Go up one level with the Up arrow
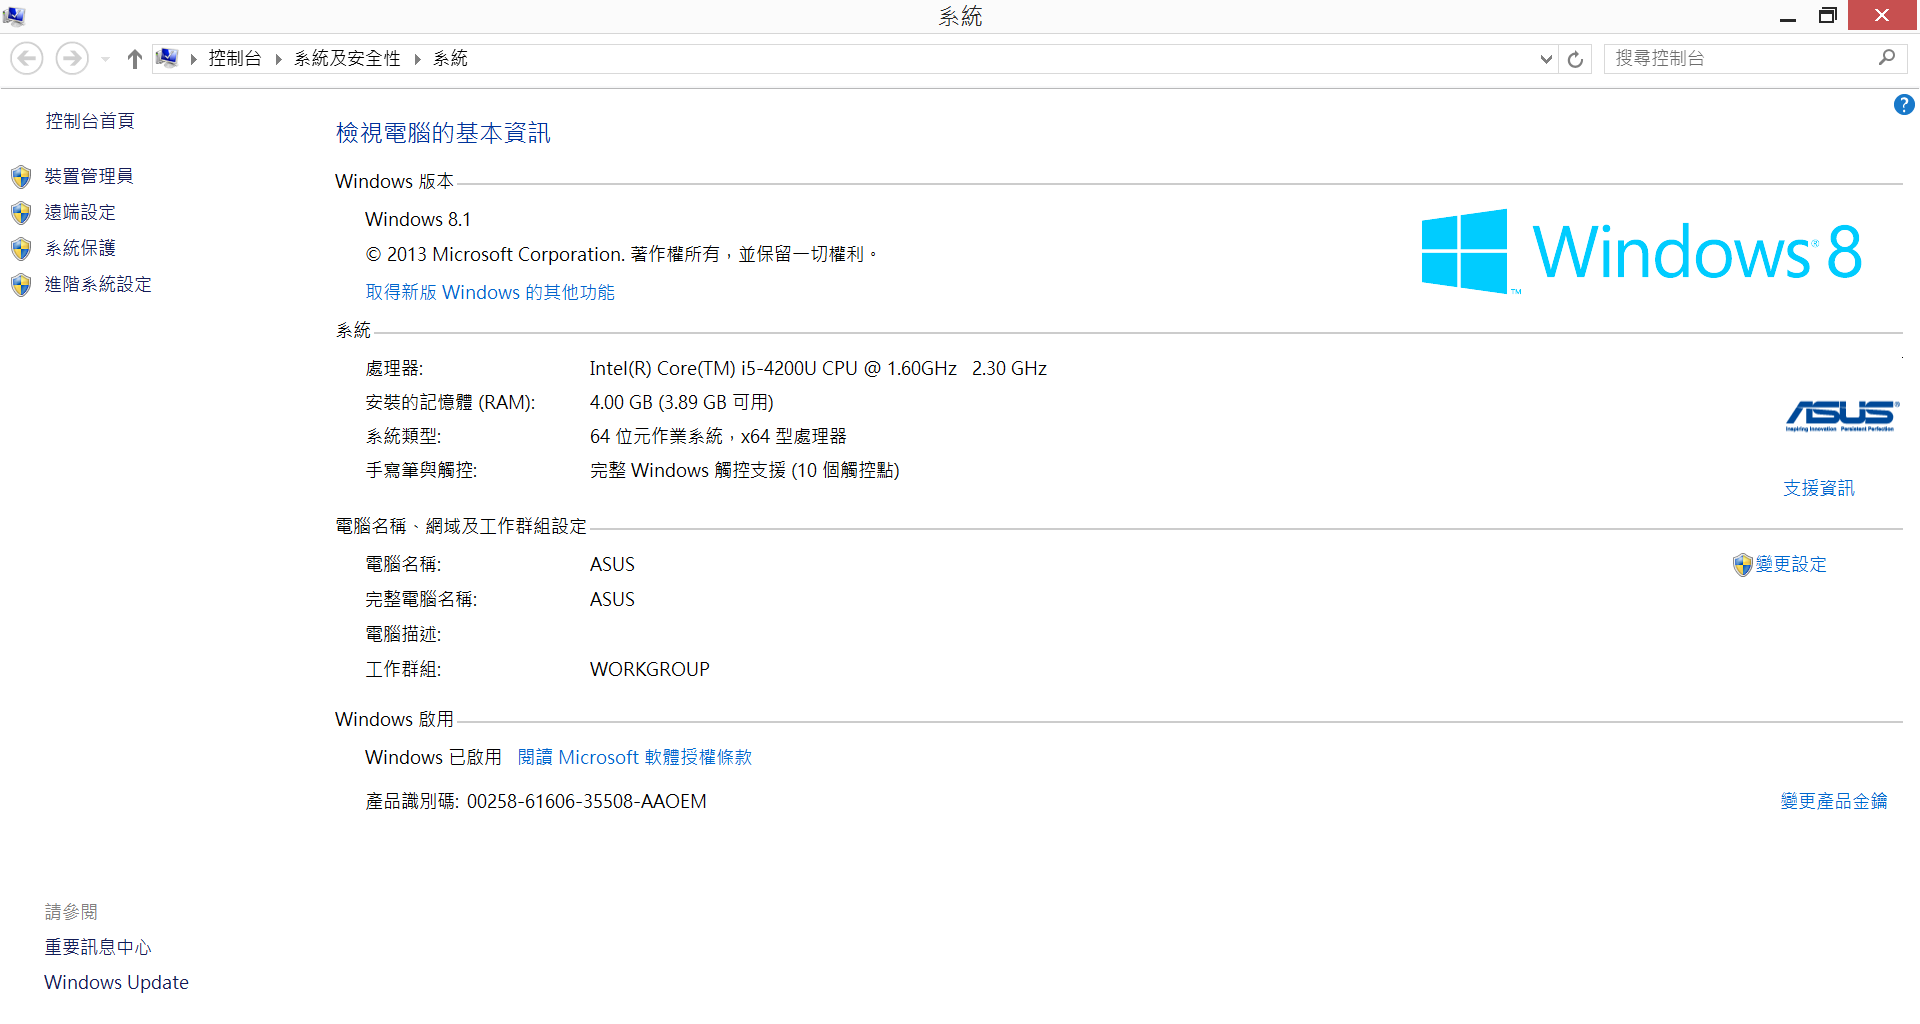This screenshot has width=1920, height=1024. click(x=134, y=59)
